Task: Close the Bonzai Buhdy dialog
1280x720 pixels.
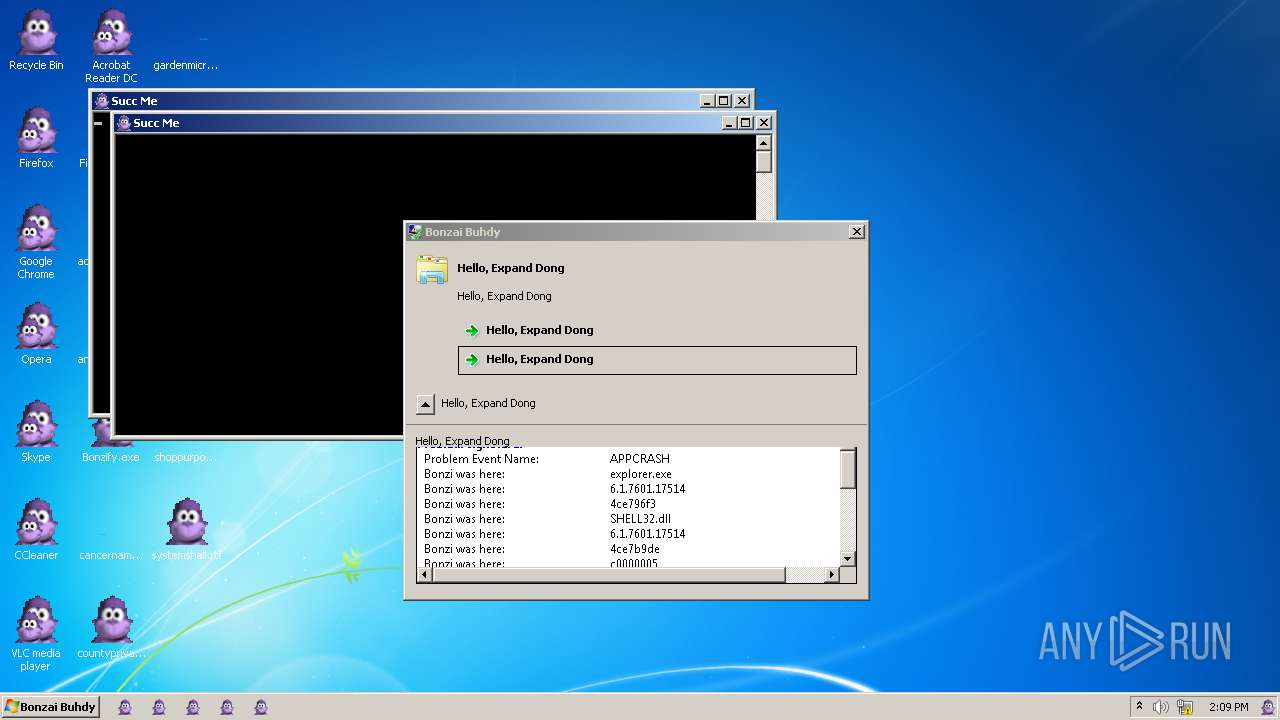Action: tap(857, 232)
